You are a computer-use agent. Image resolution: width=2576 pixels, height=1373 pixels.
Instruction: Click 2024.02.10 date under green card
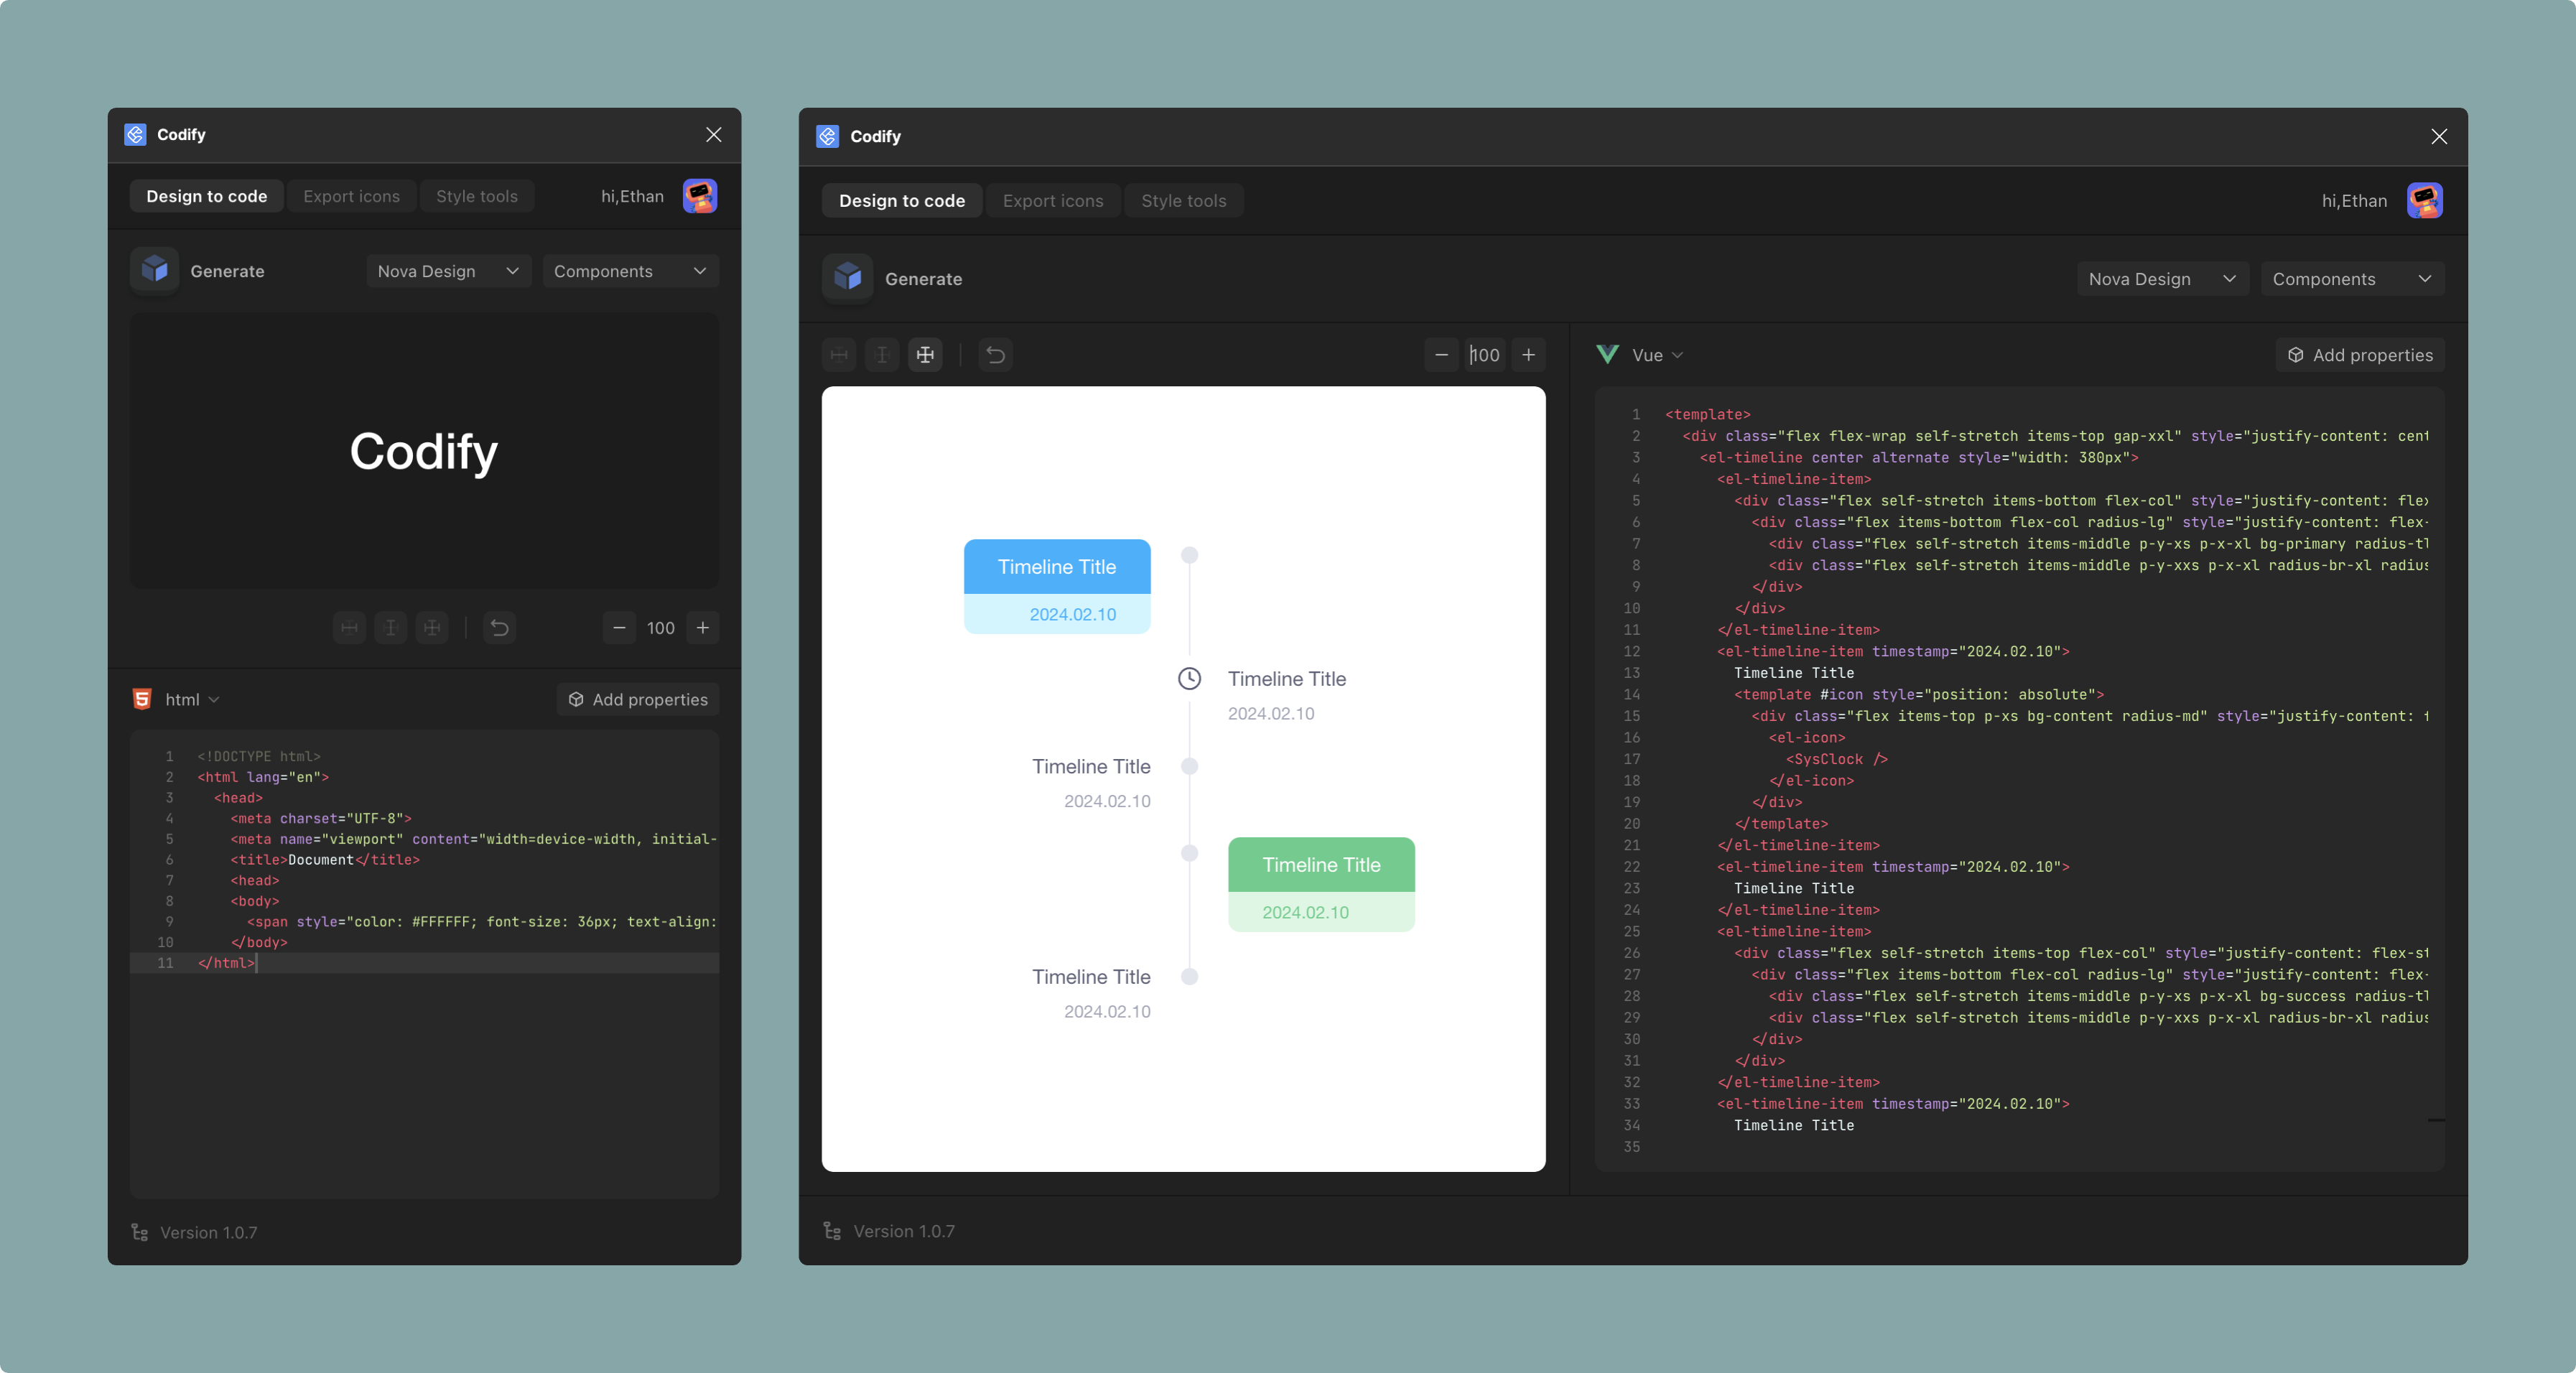1305,912
